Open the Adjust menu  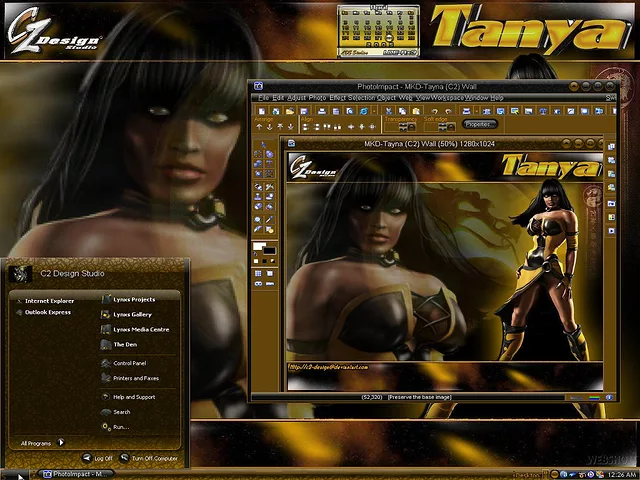pyautogui.click(x=296, y=98)
